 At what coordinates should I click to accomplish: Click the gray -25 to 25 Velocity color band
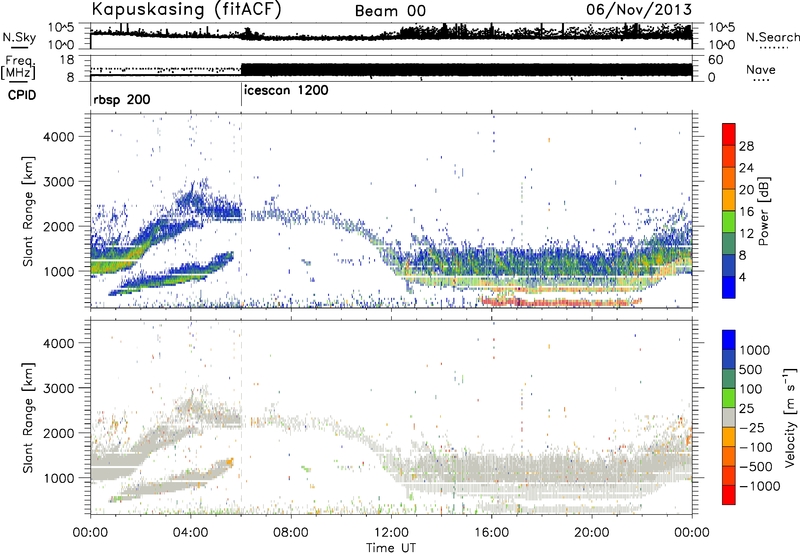point(729,417)
